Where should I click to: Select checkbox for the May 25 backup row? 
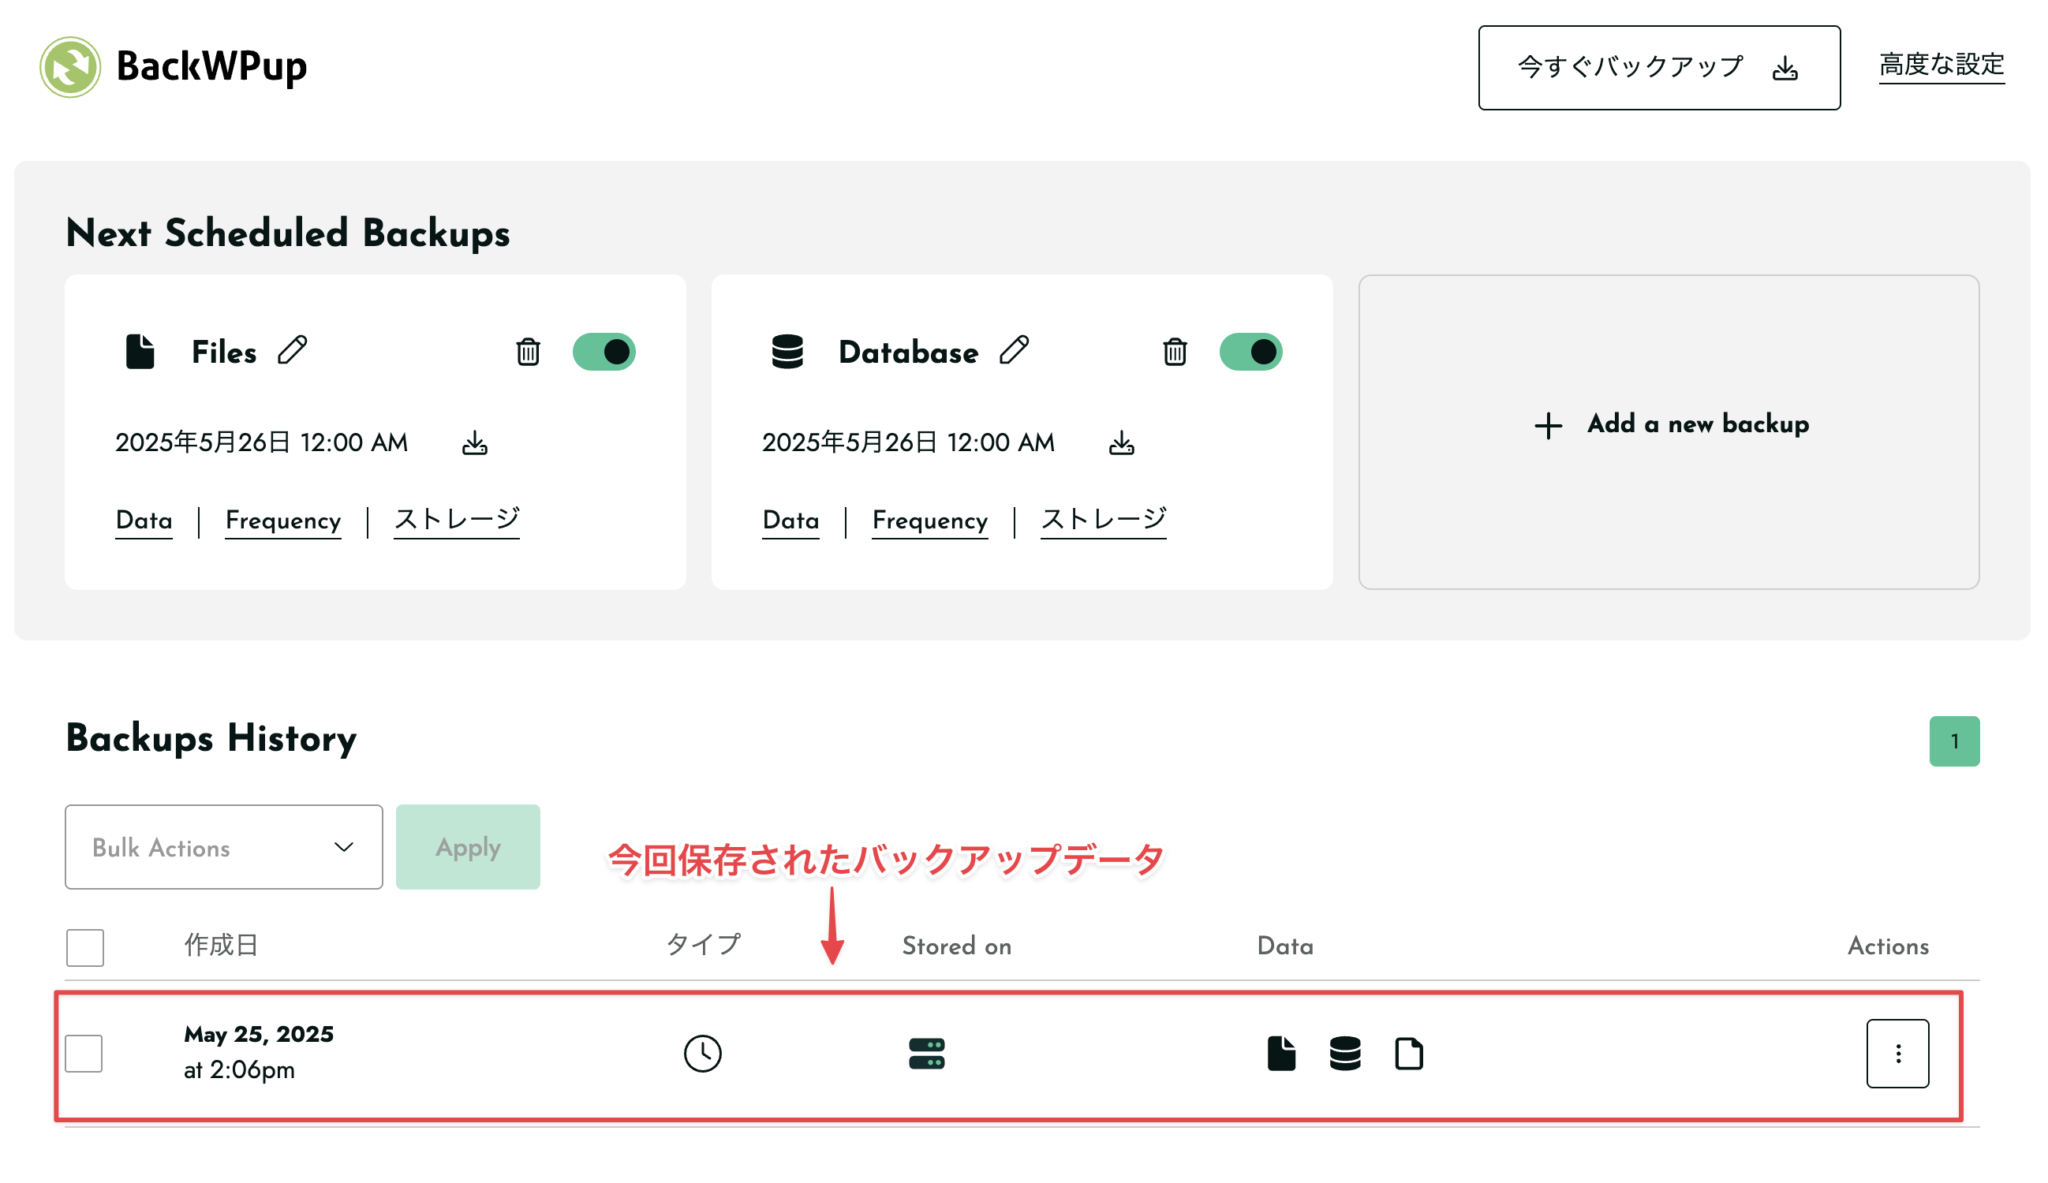[84, 1052]
